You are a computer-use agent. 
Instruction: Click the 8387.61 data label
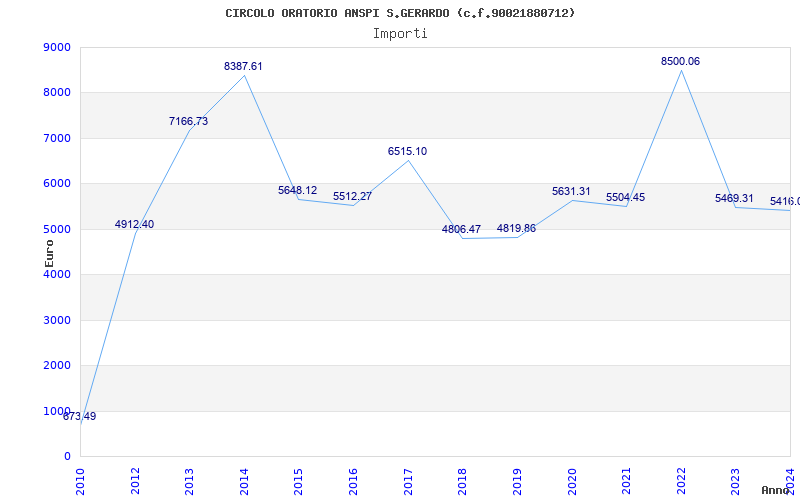point(243,66)
